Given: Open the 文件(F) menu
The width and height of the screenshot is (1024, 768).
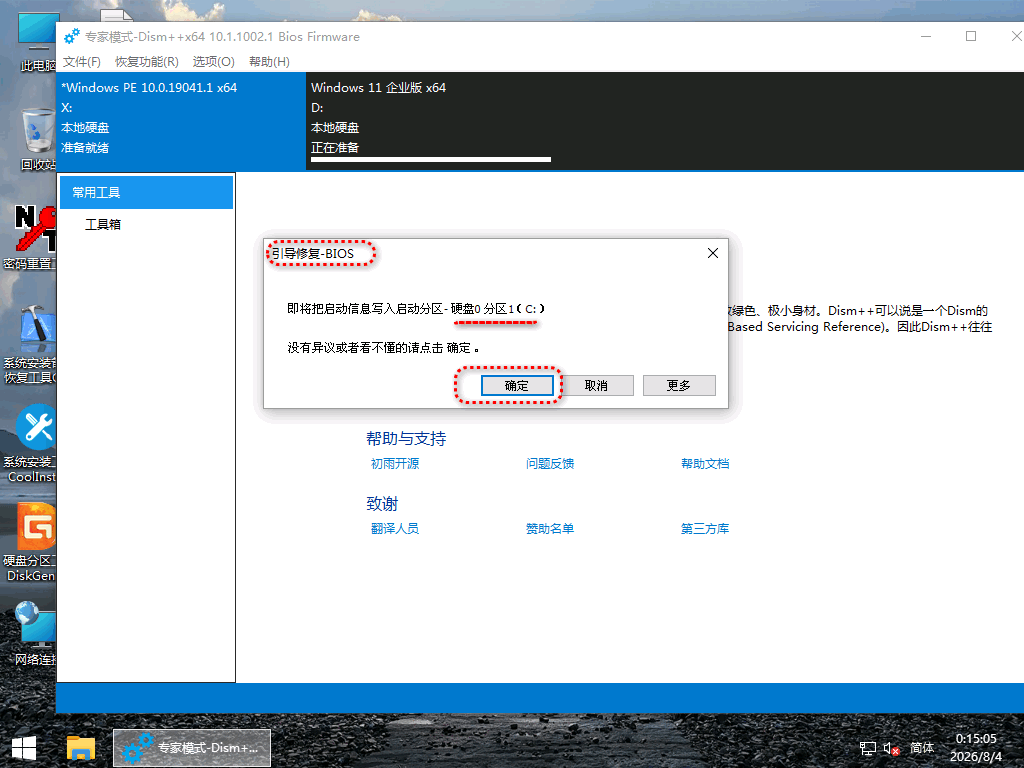Looking at the screenshot, I should click(82, 61).
